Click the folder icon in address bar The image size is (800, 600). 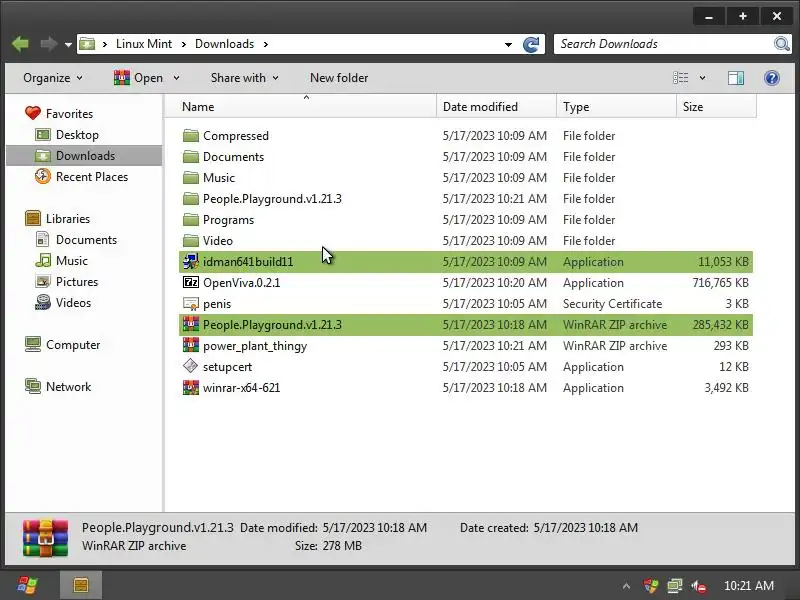[87, 44]
